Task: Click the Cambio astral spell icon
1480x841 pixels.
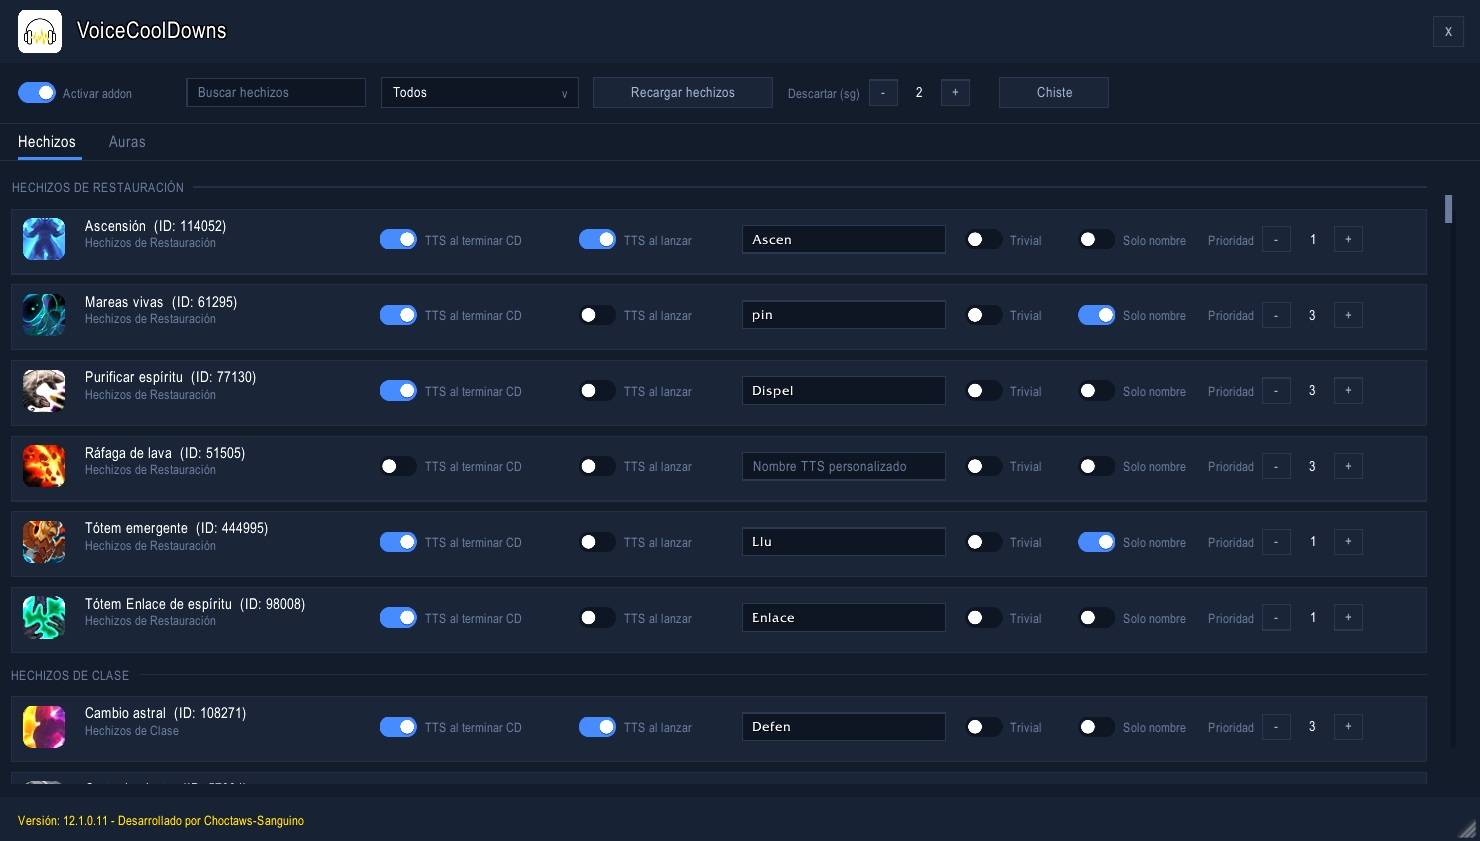Action: [x=44, y=727]
